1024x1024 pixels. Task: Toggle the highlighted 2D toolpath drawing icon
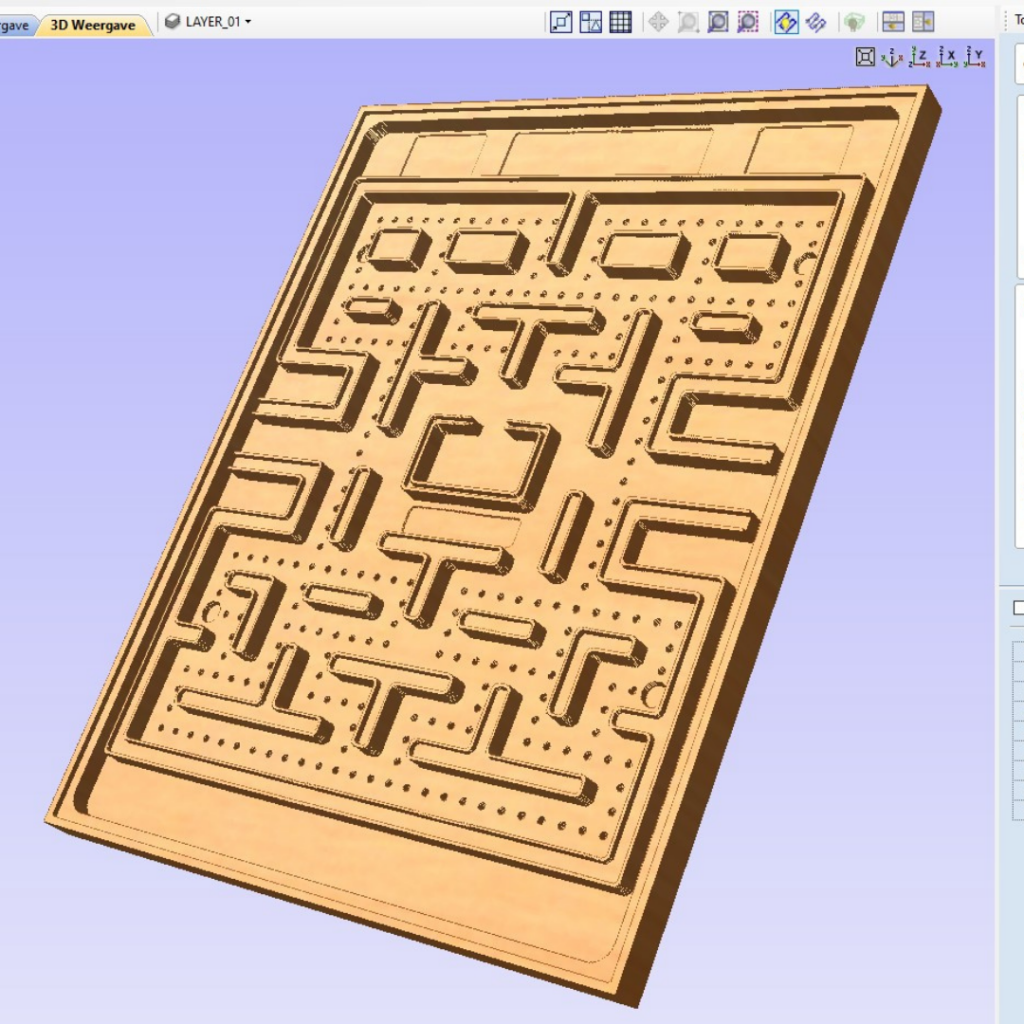coord(786,22)
